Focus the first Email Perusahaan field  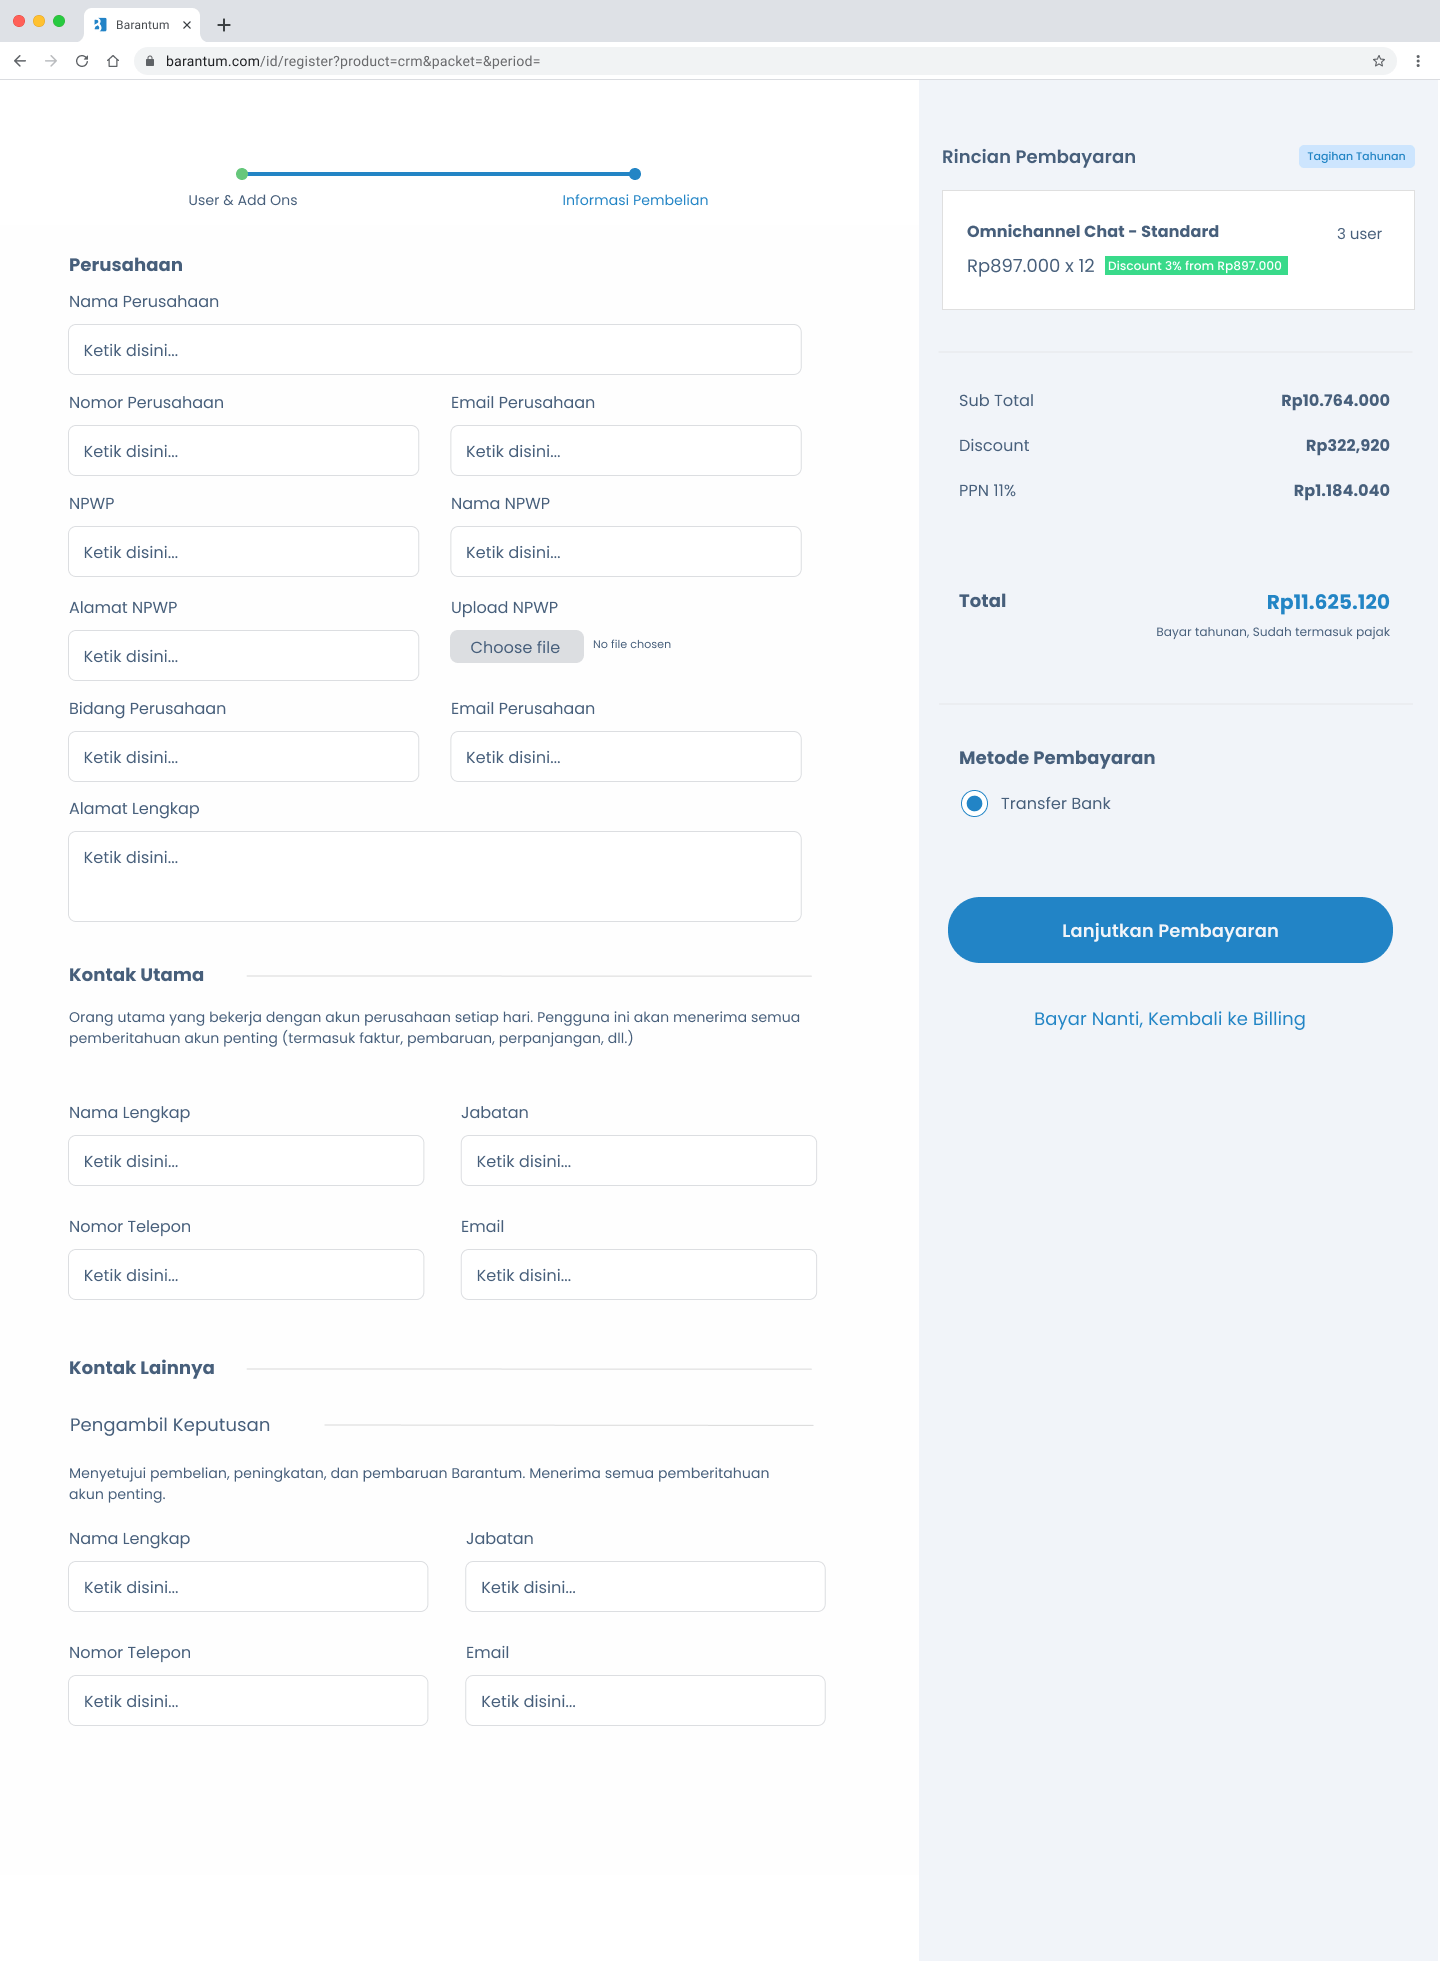pyautogui.click(x=626, y=451)
